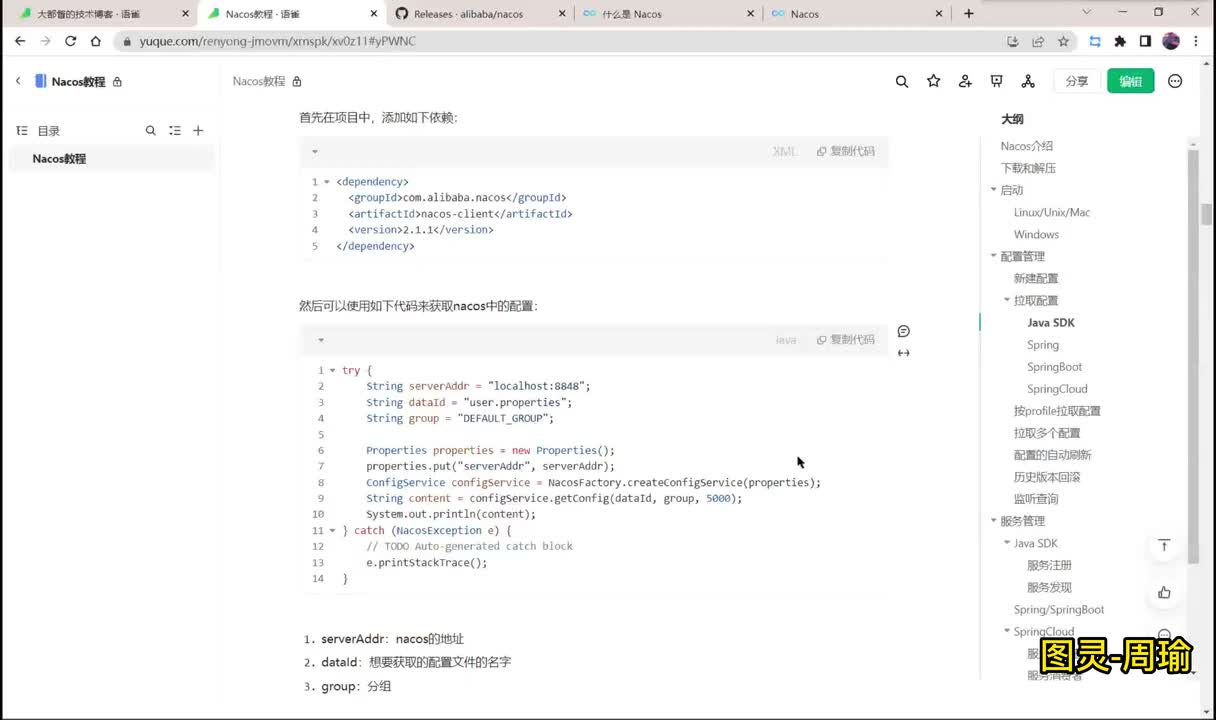Open browser extensions puzzle icon
This screenshot has height=720, width=1216.
(x=1120, y=41)
